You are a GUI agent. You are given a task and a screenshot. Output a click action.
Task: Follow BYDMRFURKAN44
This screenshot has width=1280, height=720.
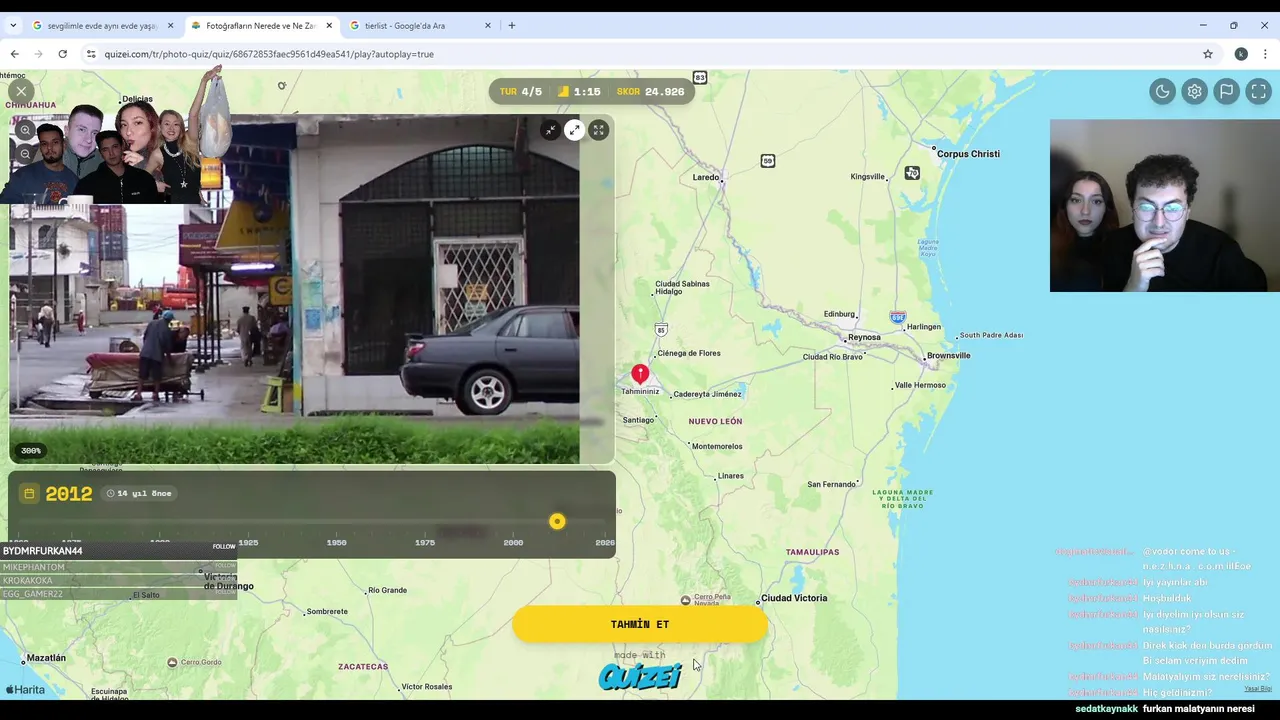224,547
